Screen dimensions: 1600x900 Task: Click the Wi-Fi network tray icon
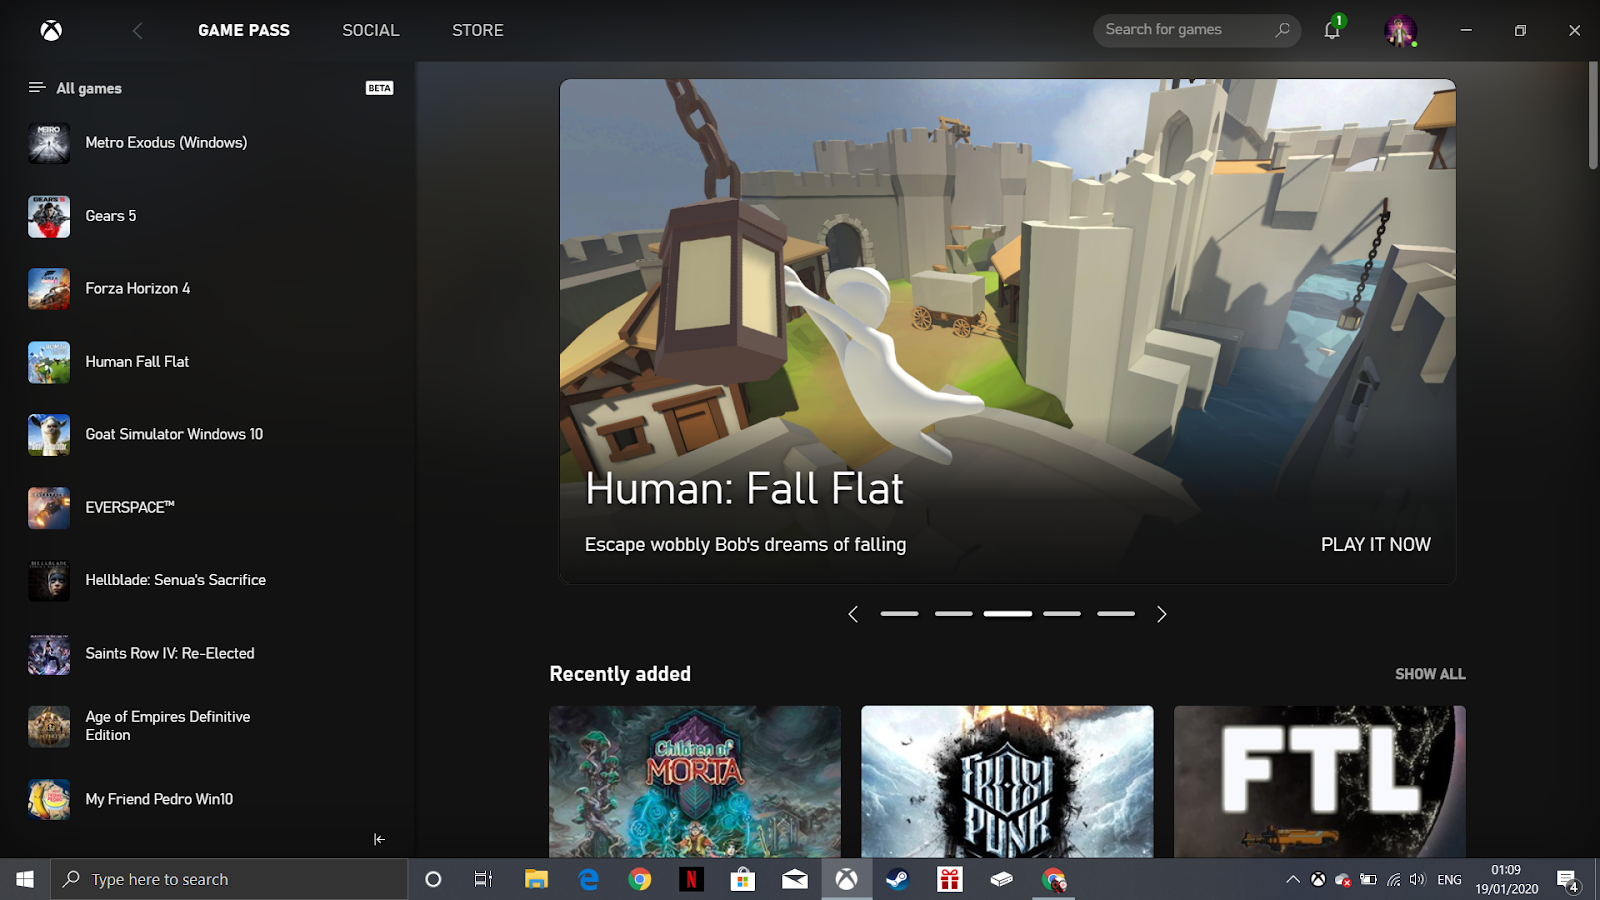1393,880
